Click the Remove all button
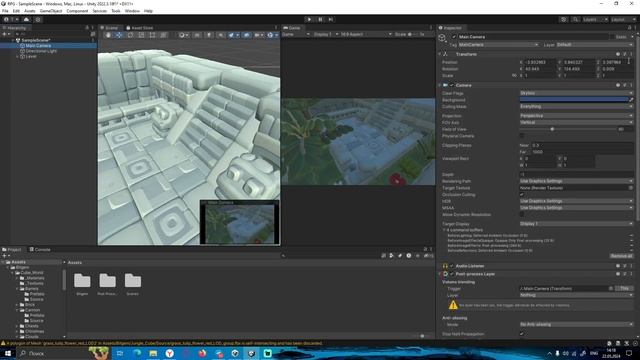 621,256
